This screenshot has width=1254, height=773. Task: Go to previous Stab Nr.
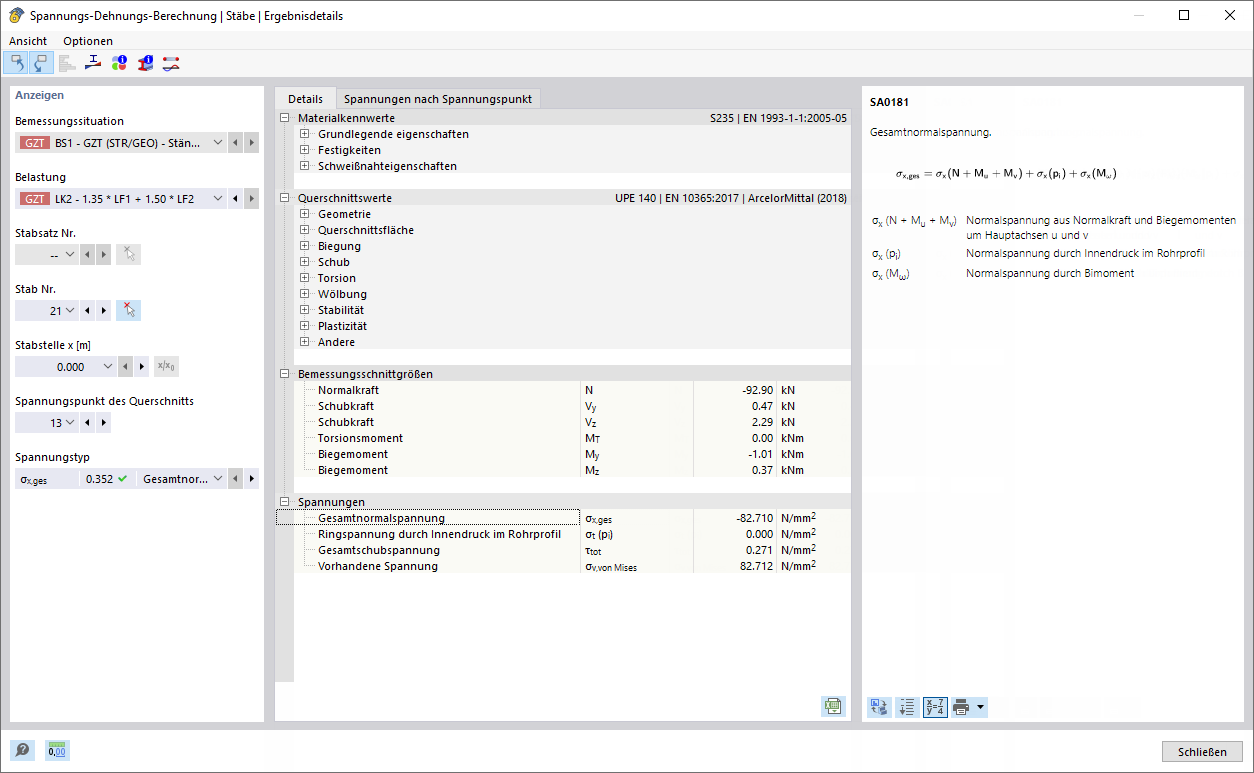[x=88, y=310]
